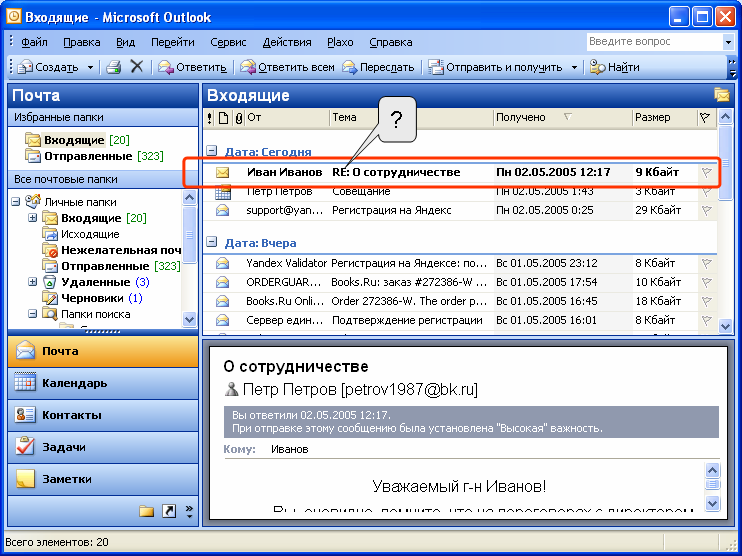The width and height of the screenshot is (742, 556).
Task: Click the Print toolbar icon
Action: point(114,67)
